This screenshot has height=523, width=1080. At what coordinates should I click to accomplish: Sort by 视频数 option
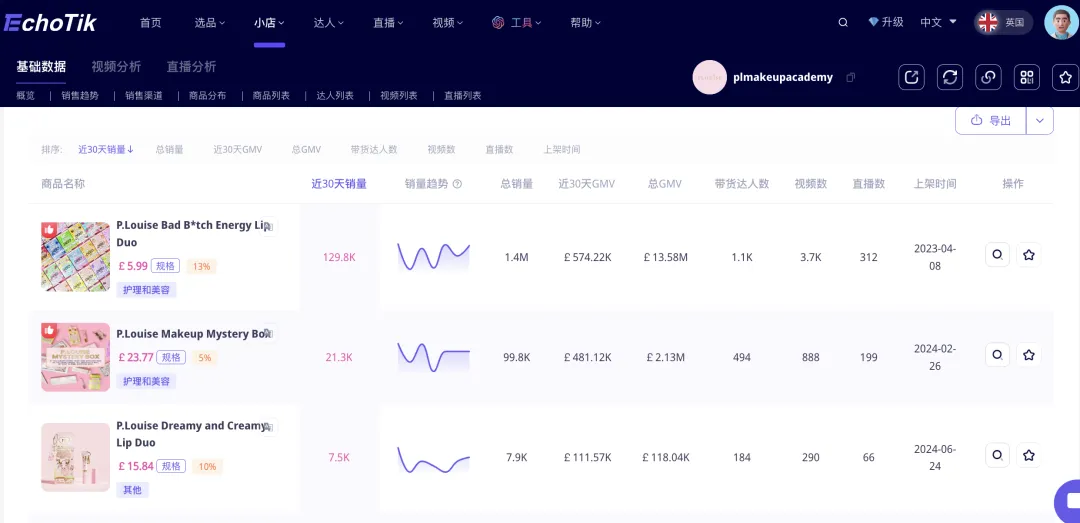pos(441,149)
